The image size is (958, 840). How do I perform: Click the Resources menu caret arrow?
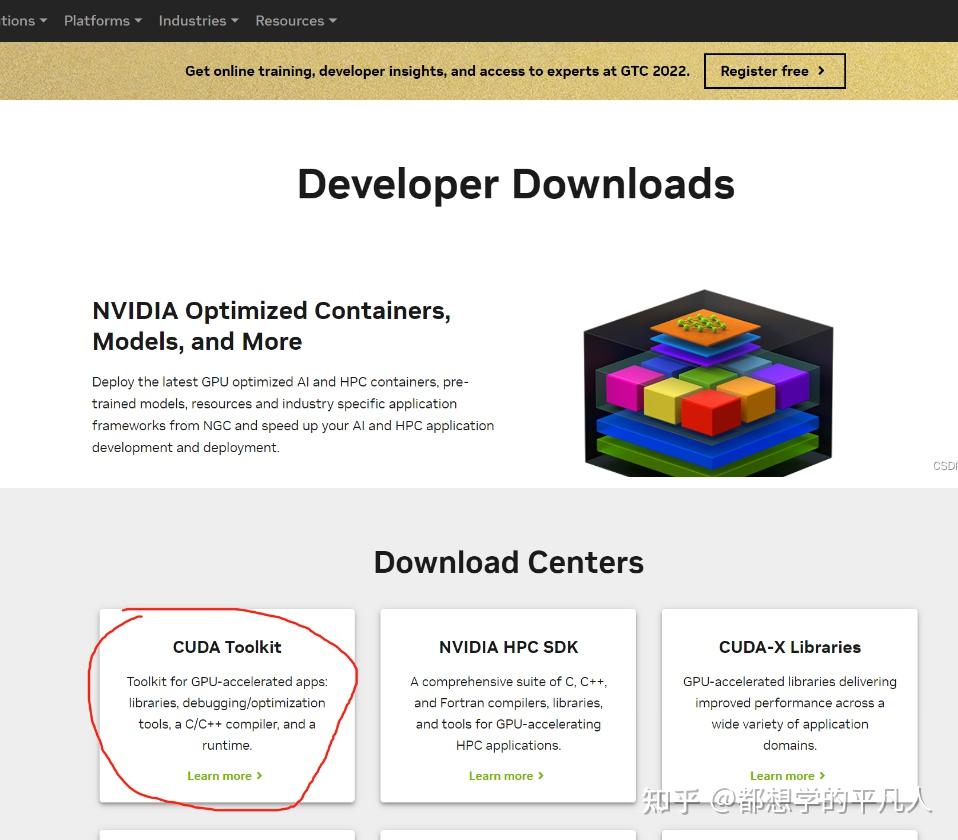(x=333, y=21)
